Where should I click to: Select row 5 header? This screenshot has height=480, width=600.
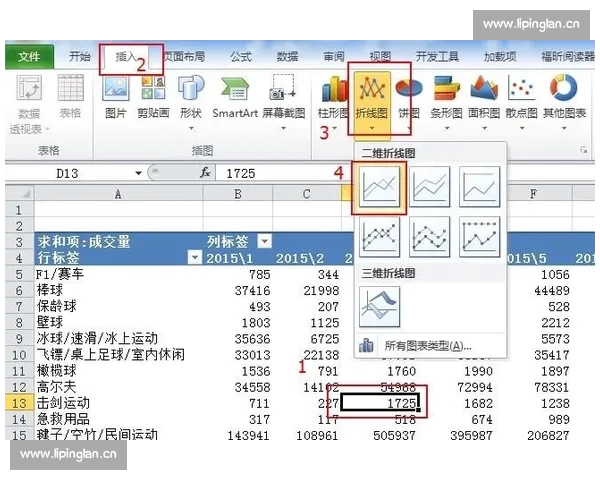(x=20, y=274)
